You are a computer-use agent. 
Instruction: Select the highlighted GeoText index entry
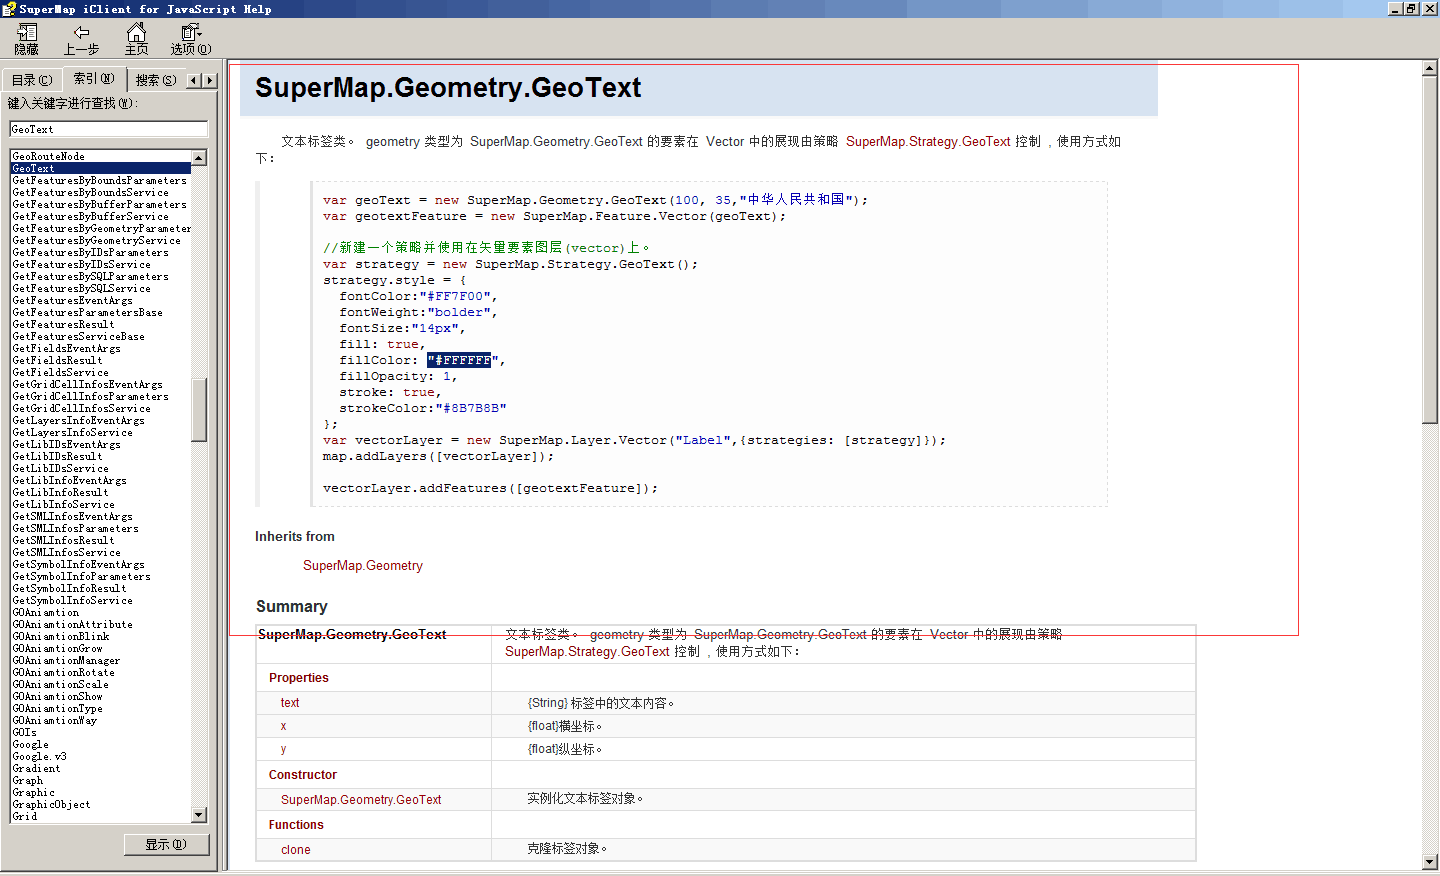coord(100,168)
